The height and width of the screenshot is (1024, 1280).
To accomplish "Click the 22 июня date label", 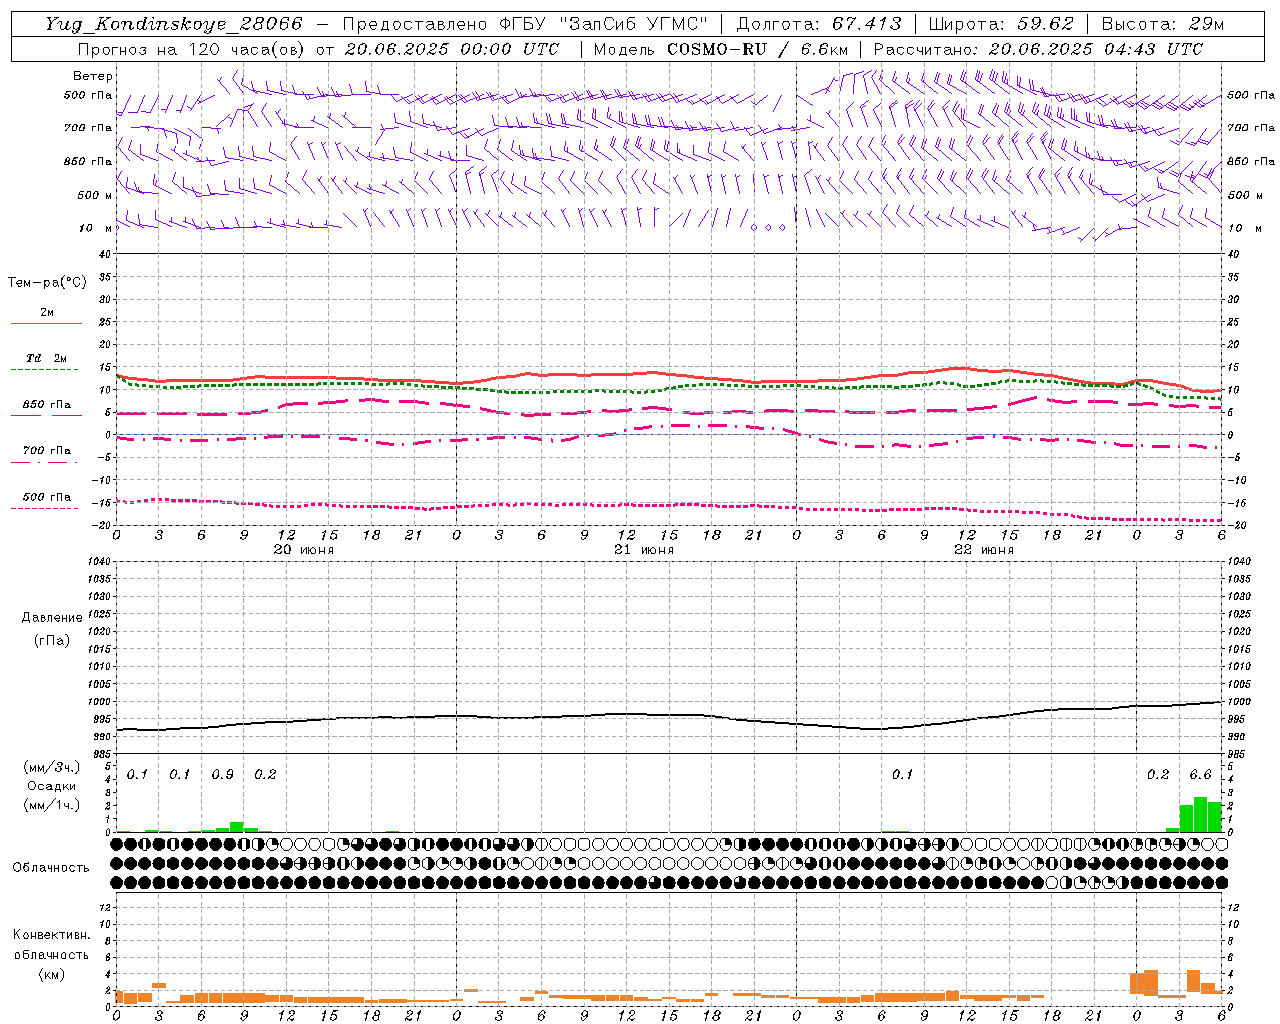I will 984,550.
